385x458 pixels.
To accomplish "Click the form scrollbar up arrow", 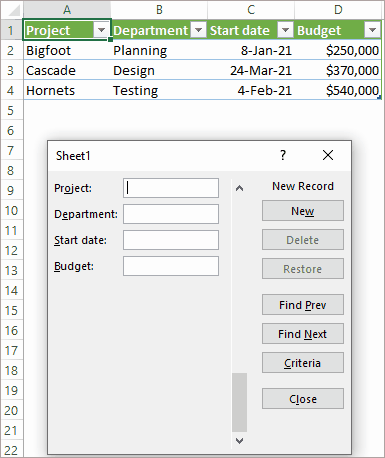I will 239,188.
